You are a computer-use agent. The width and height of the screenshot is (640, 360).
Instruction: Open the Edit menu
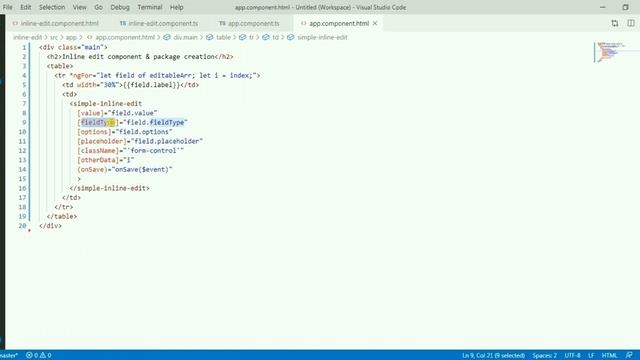coord(25,7)
